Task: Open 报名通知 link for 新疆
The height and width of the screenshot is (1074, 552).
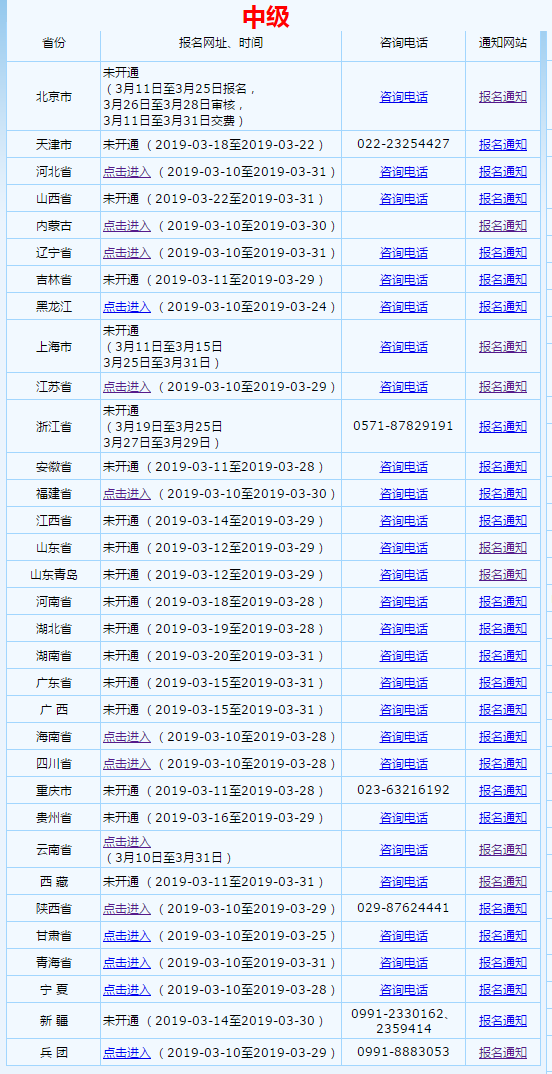Action: (503, 1021)
